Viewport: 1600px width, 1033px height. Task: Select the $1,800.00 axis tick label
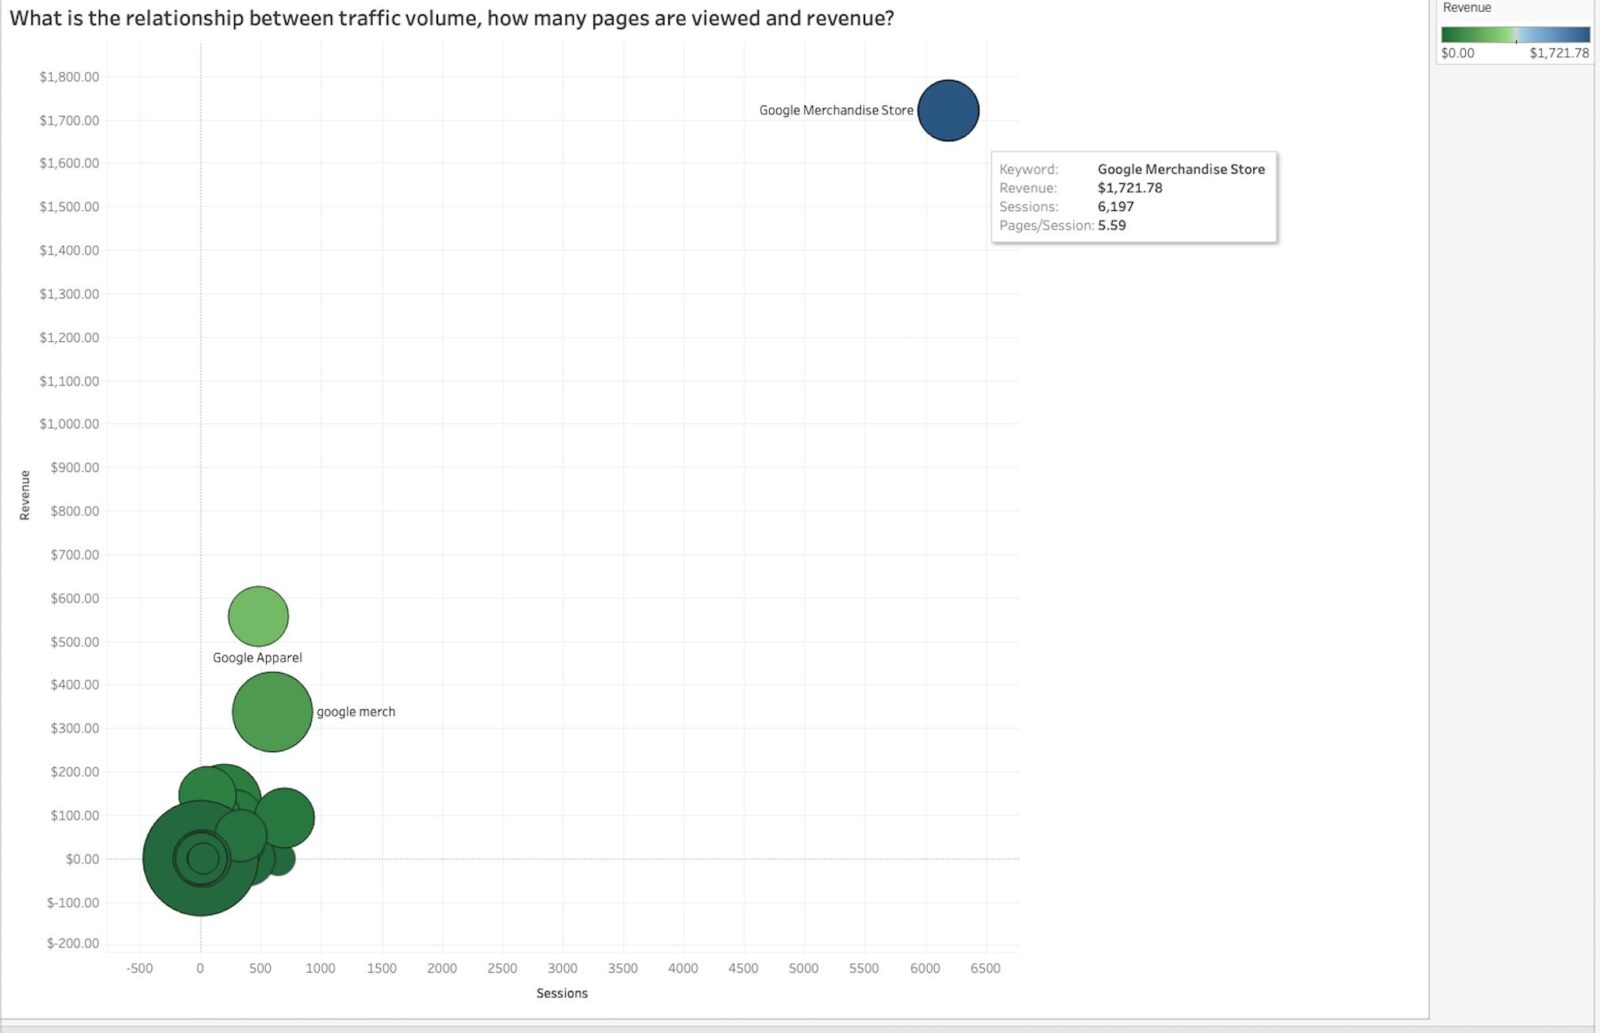click(70, 75)
